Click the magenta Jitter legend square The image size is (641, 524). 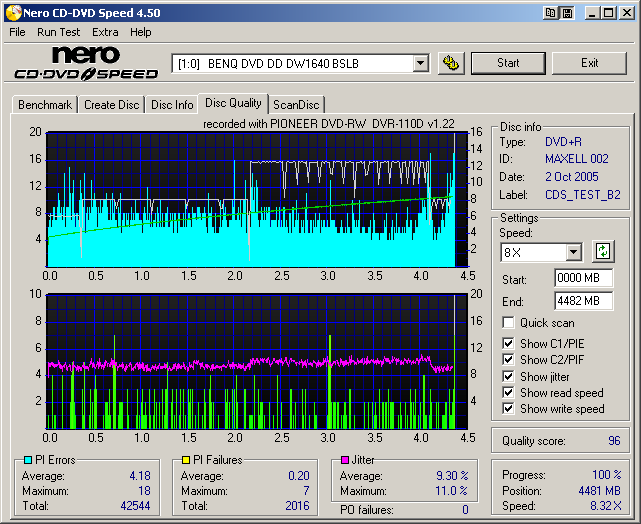click(345, 460)
